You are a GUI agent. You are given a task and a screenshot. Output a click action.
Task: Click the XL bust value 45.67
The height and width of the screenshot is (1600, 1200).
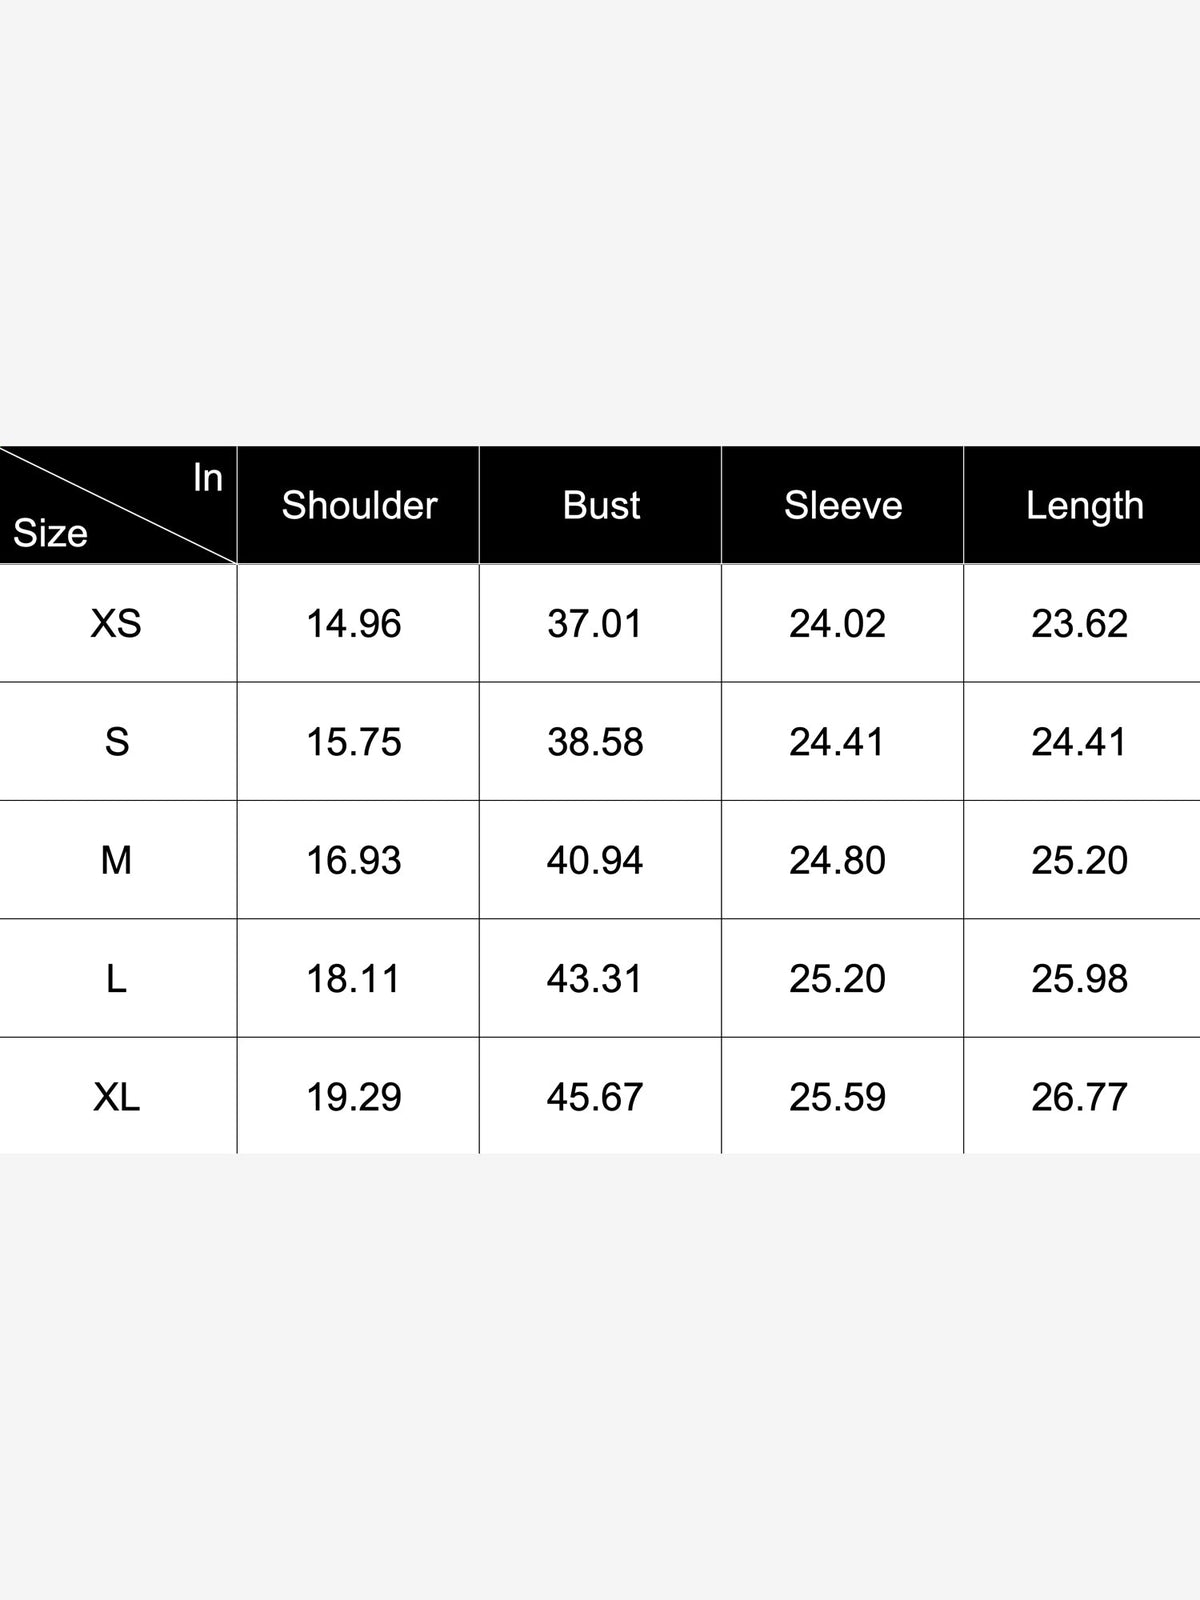pyautogui.click(x=595, y=1097)
